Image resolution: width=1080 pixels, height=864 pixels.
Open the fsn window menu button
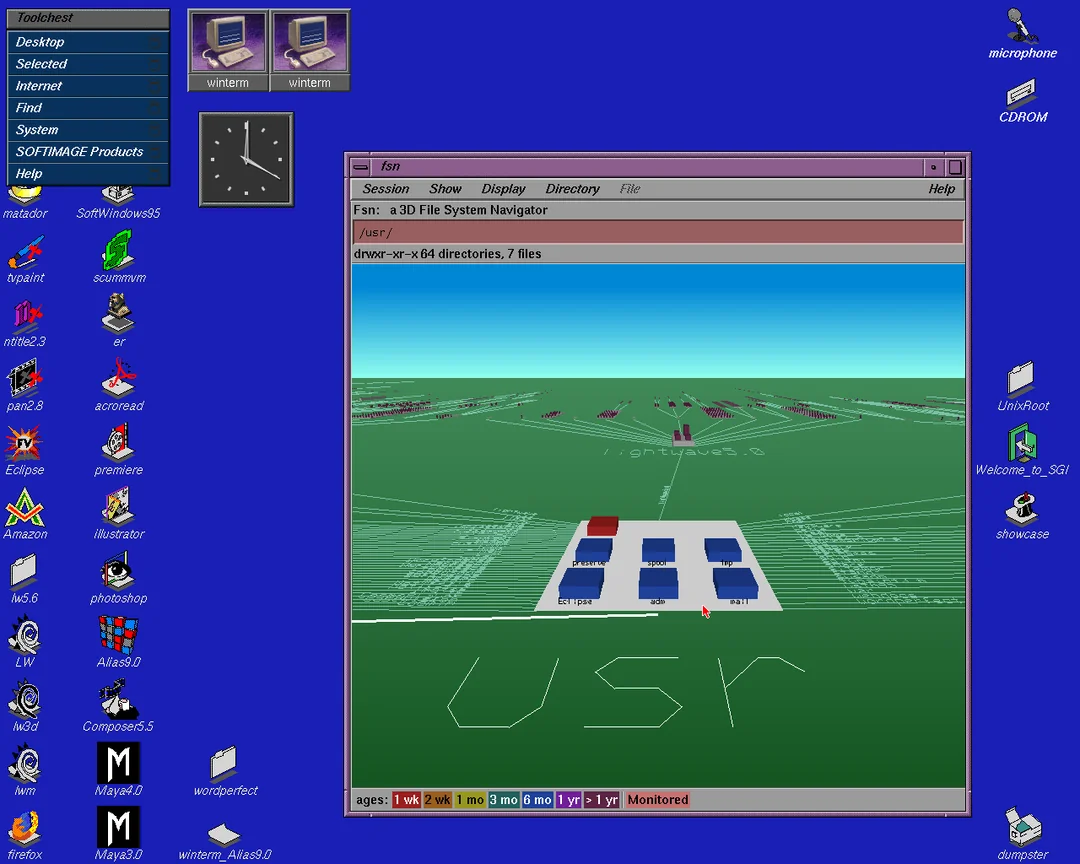(x=360, y=167)
